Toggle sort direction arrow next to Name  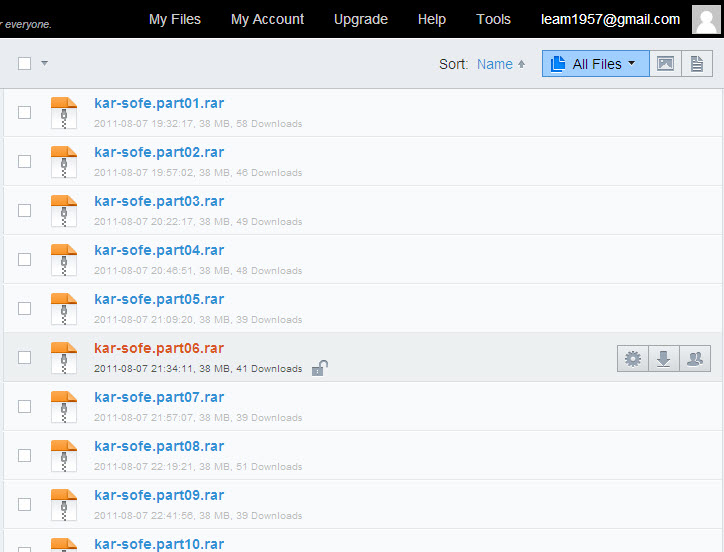pyautogui.click(x=521, y=64)
